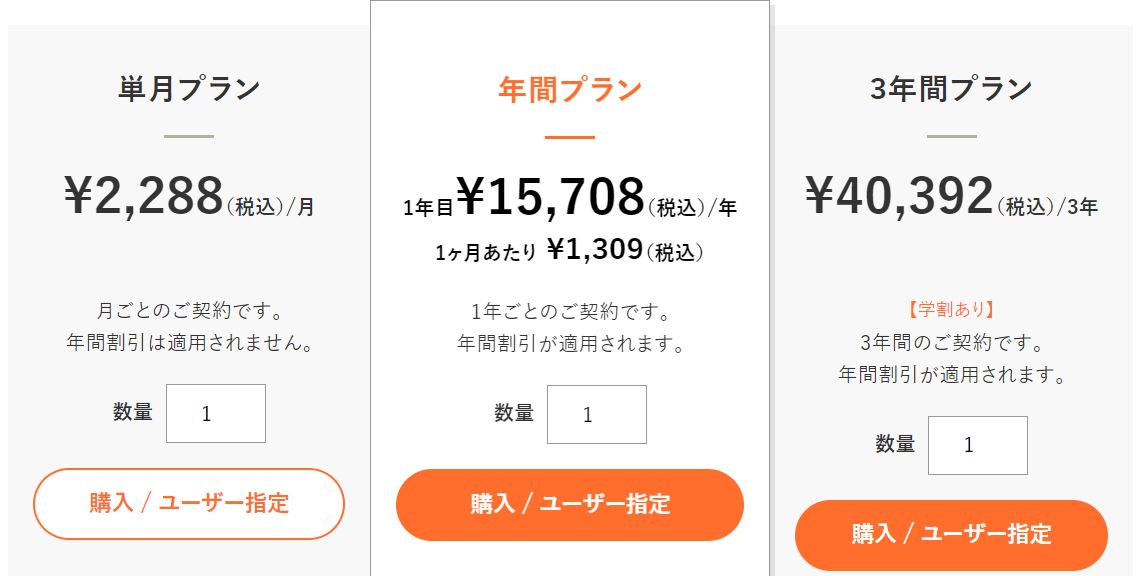
Task: Click the 1年ごとのご契約です description
Action: (570, 310)
